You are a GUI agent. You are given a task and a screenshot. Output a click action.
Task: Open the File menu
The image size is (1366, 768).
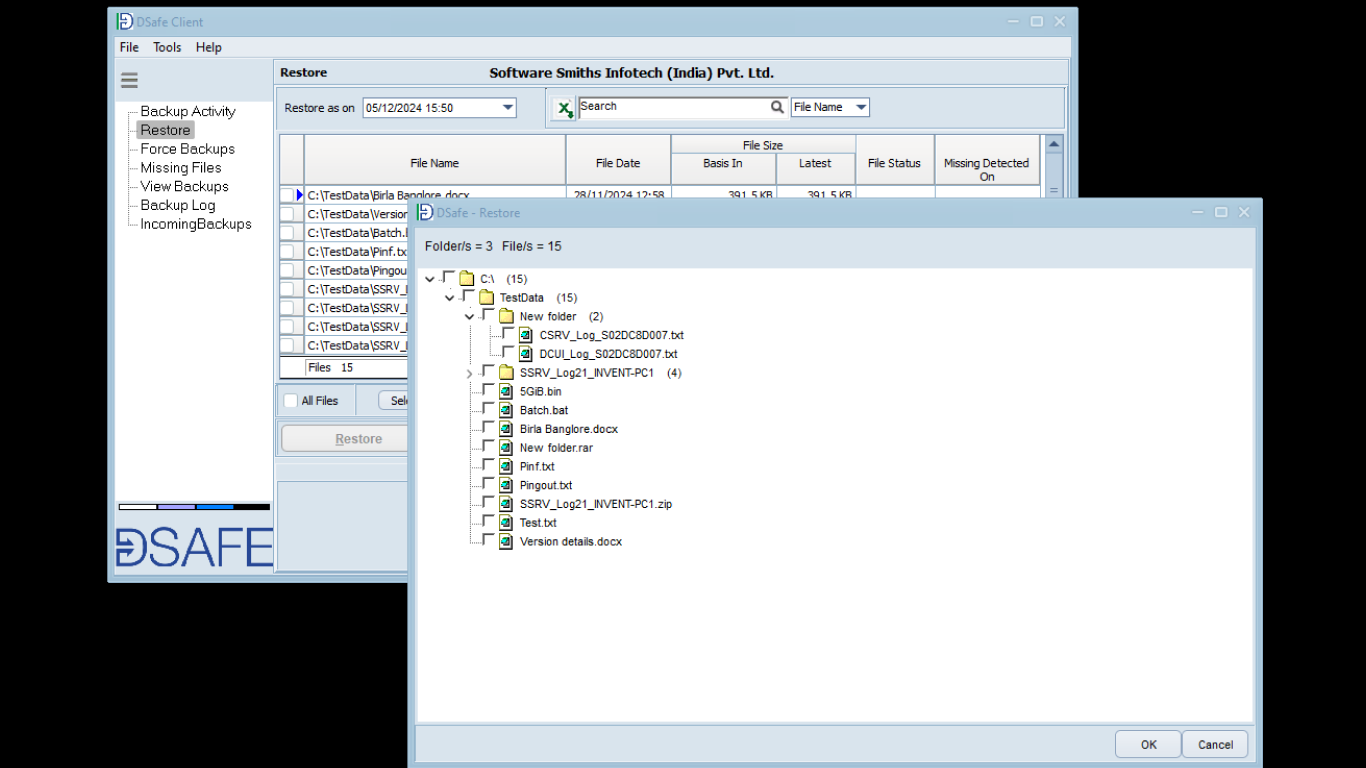[129, 47]
